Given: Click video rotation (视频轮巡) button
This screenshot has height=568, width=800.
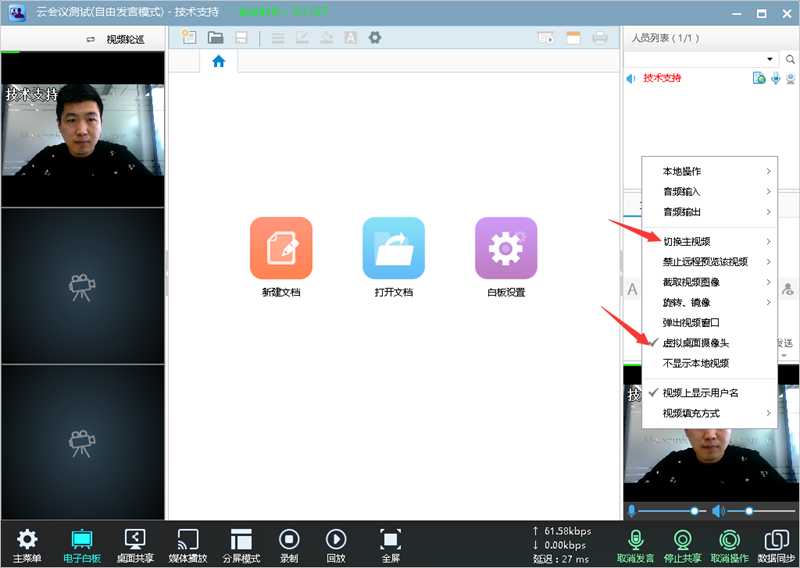Looking at the screenshot, I should pyautogui.click(x=116, y=39).
